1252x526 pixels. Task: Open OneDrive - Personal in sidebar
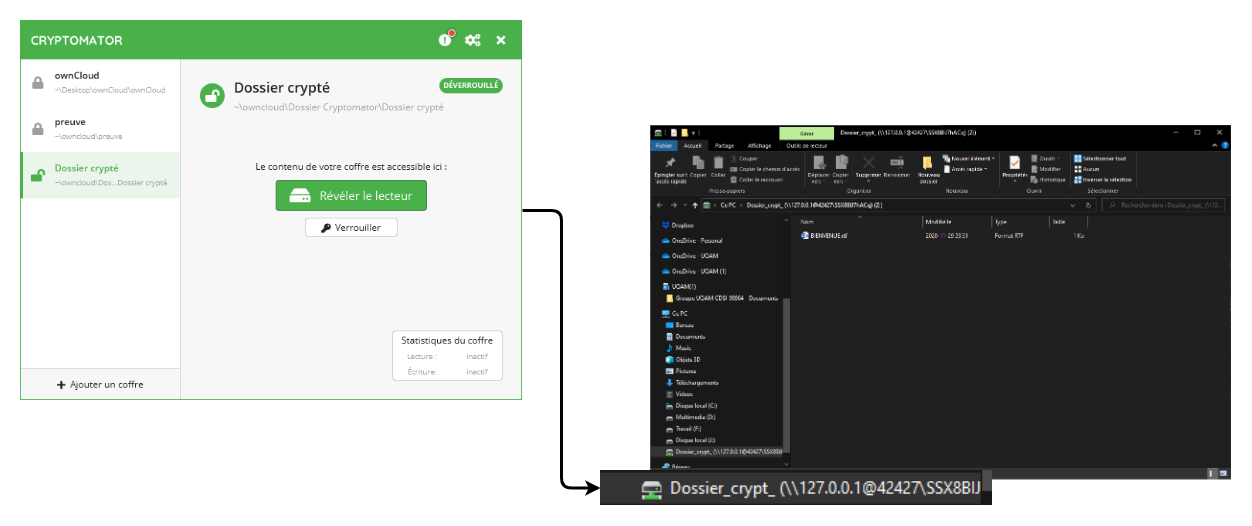(x=691, y=241)
